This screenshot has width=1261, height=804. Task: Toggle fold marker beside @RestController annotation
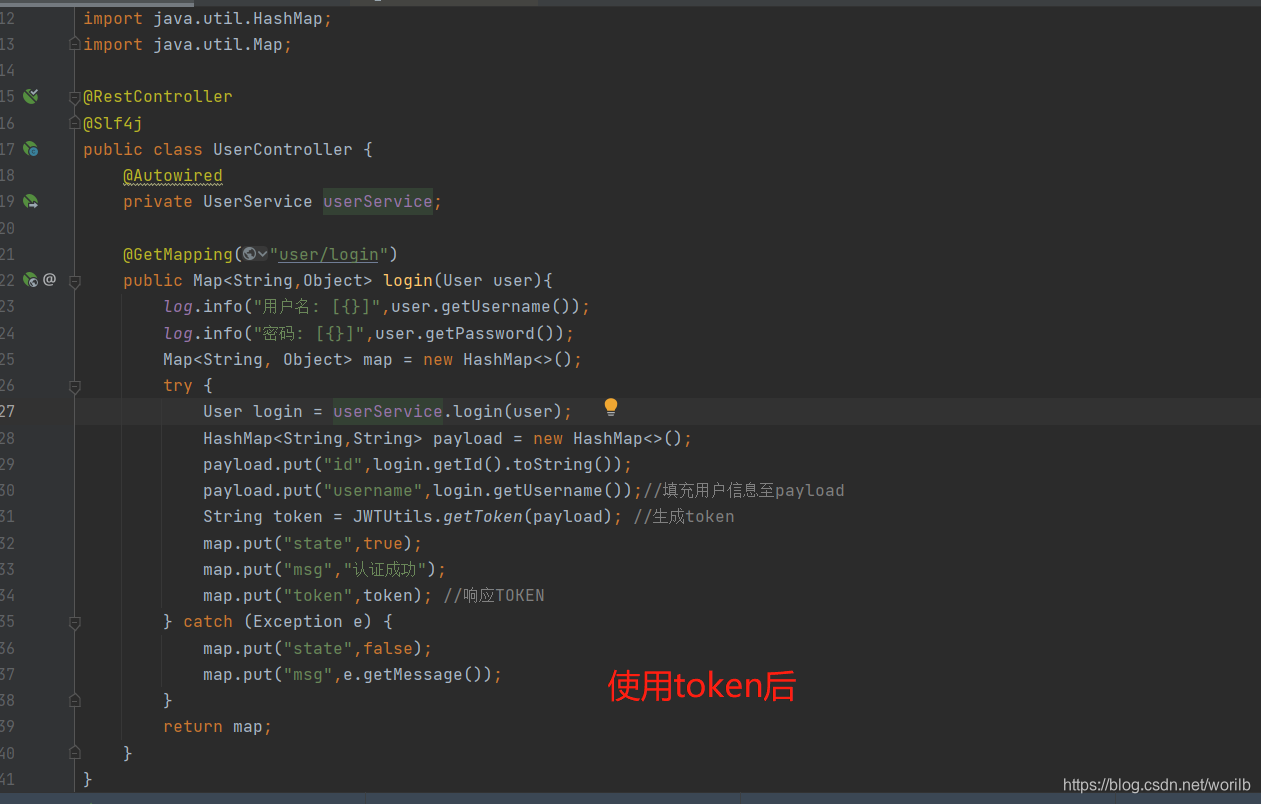coord(74,97)
